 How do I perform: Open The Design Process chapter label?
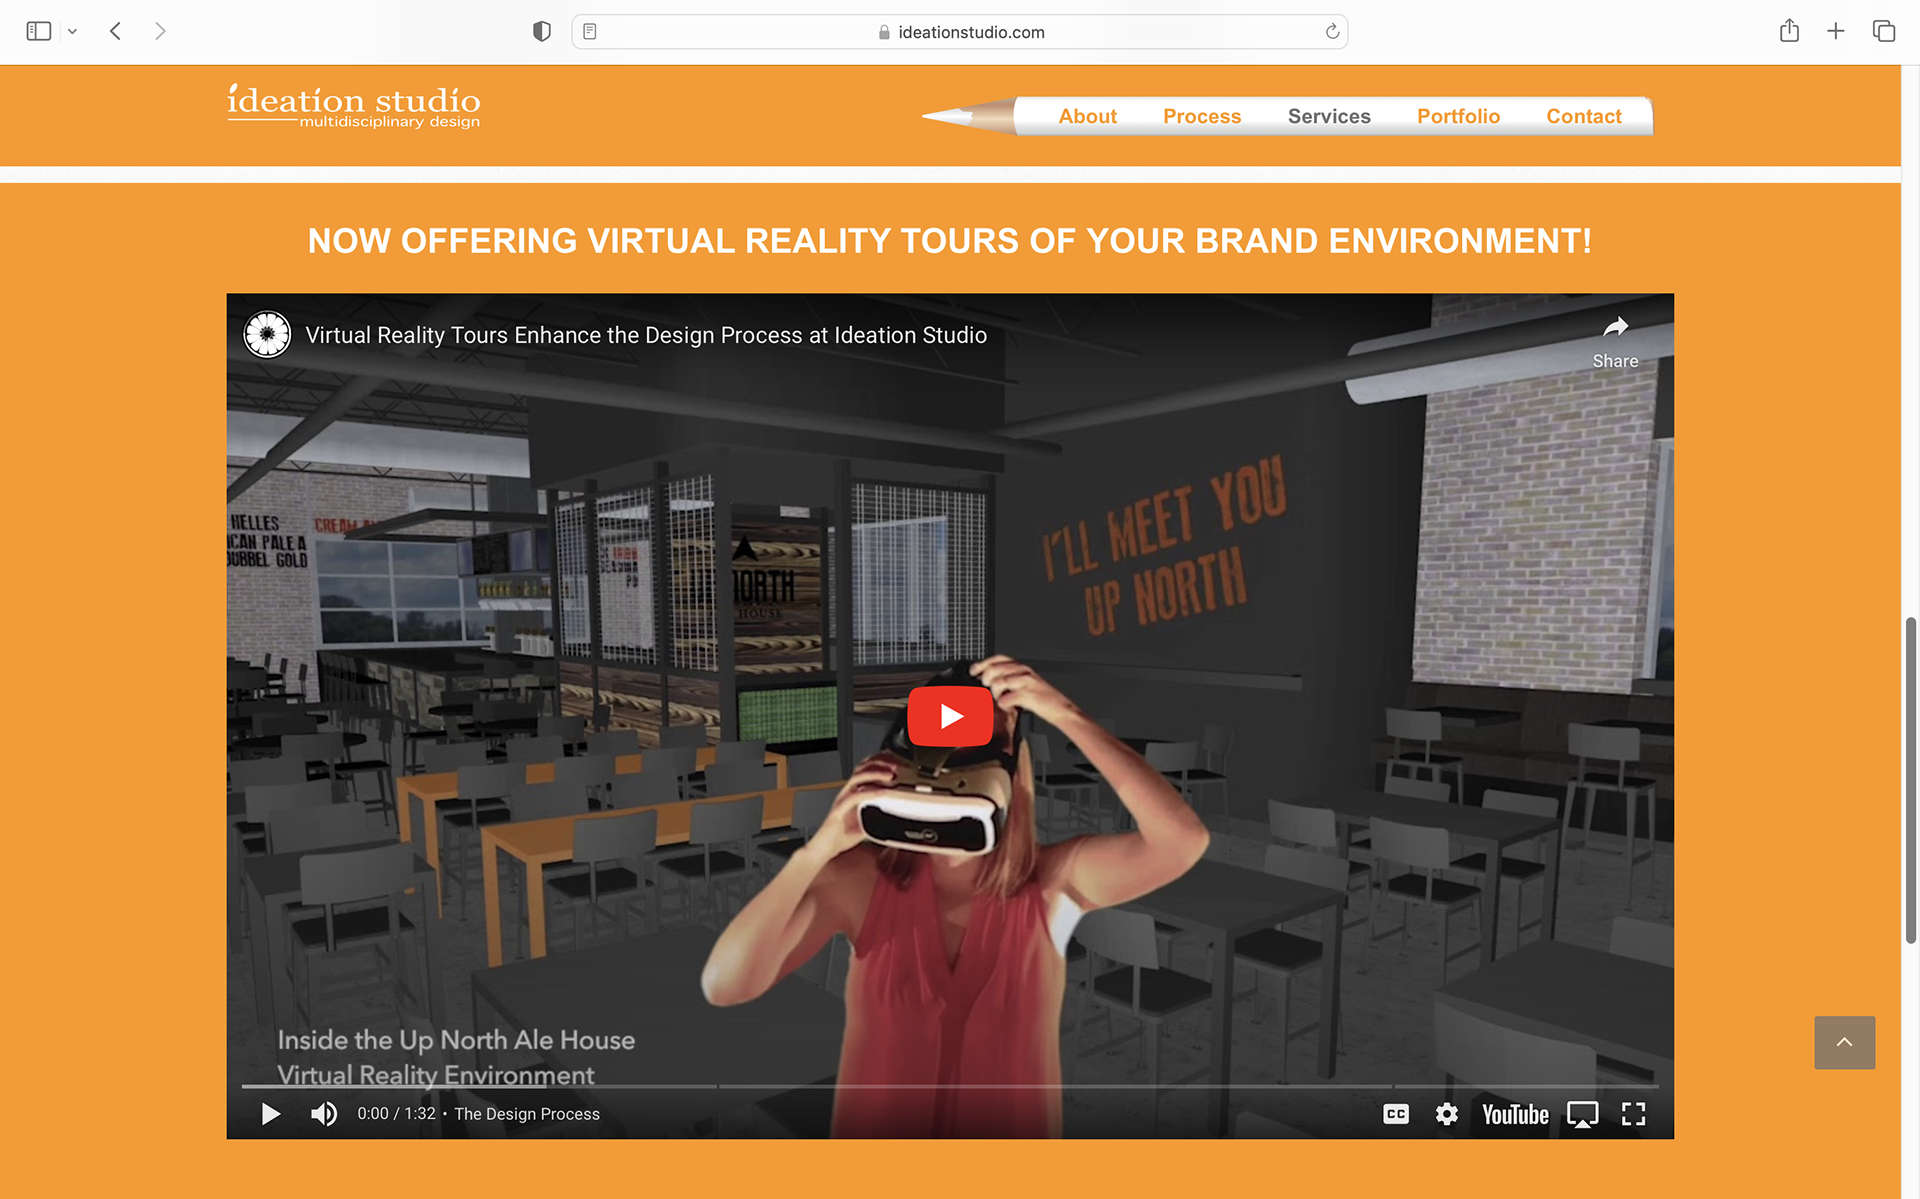[x=527, y=1114]
